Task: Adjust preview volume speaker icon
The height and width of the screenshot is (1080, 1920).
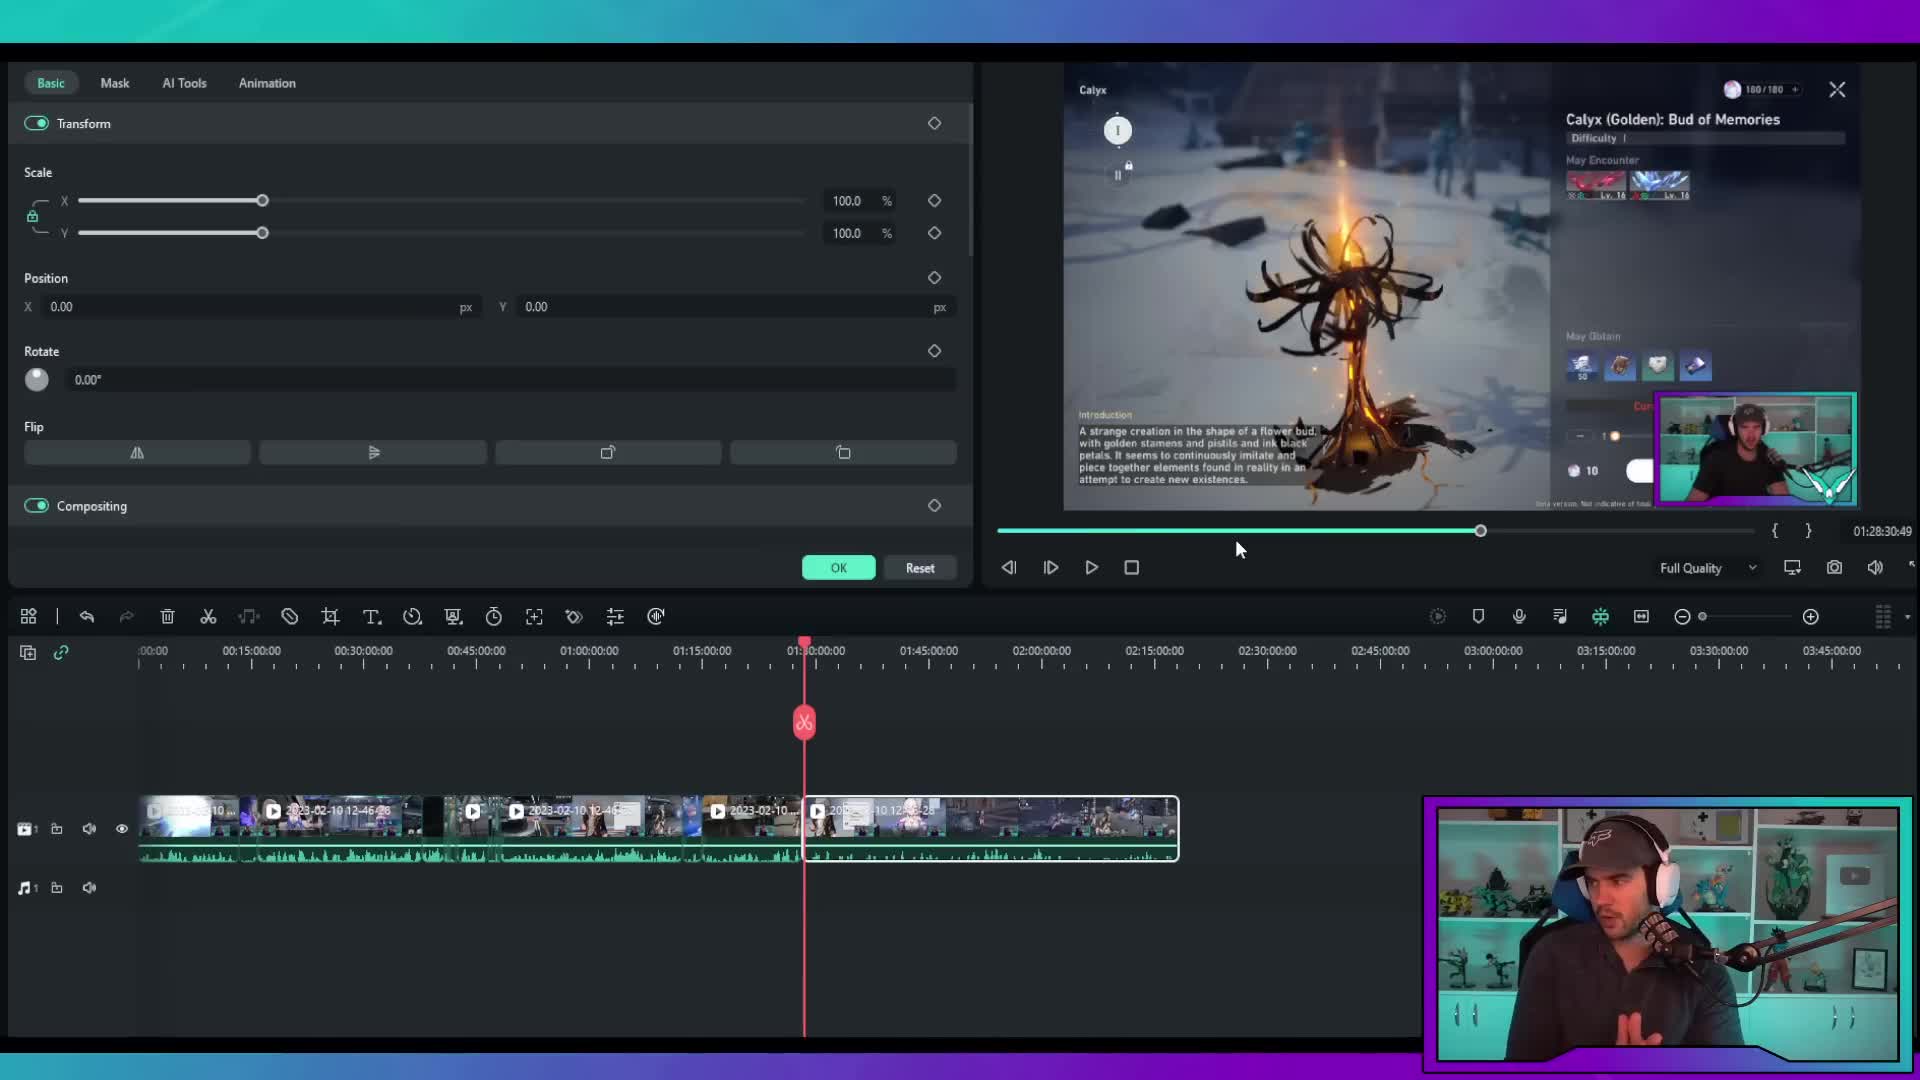Action: point(1875,568)
